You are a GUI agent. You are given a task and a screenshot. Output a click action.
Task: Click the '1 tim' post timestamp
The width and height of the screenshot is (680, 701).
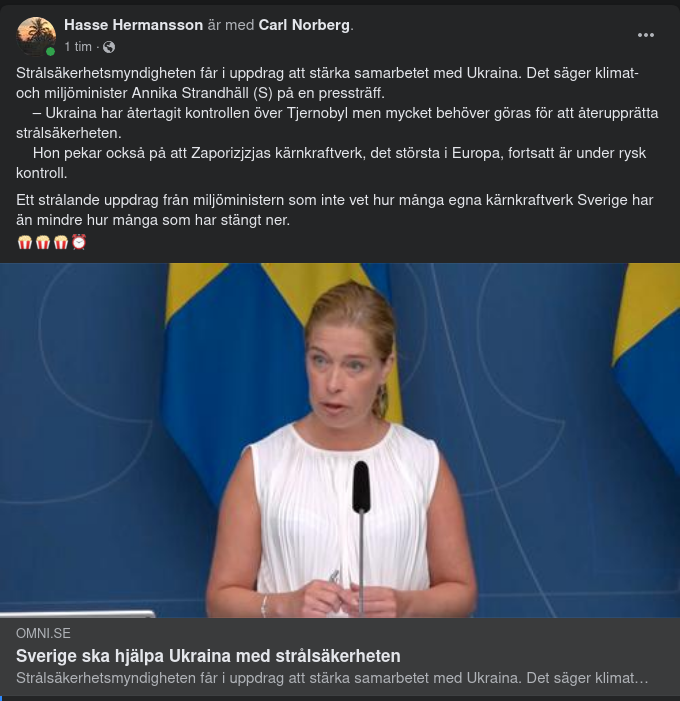point(78,47)
